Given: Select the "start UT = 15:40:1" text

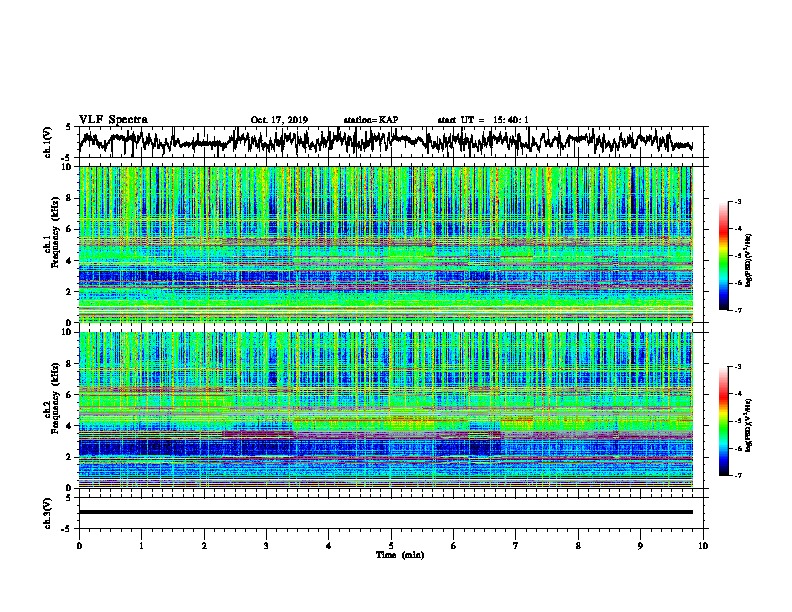Looking at the screenshot, I should [x=483, y=120].
